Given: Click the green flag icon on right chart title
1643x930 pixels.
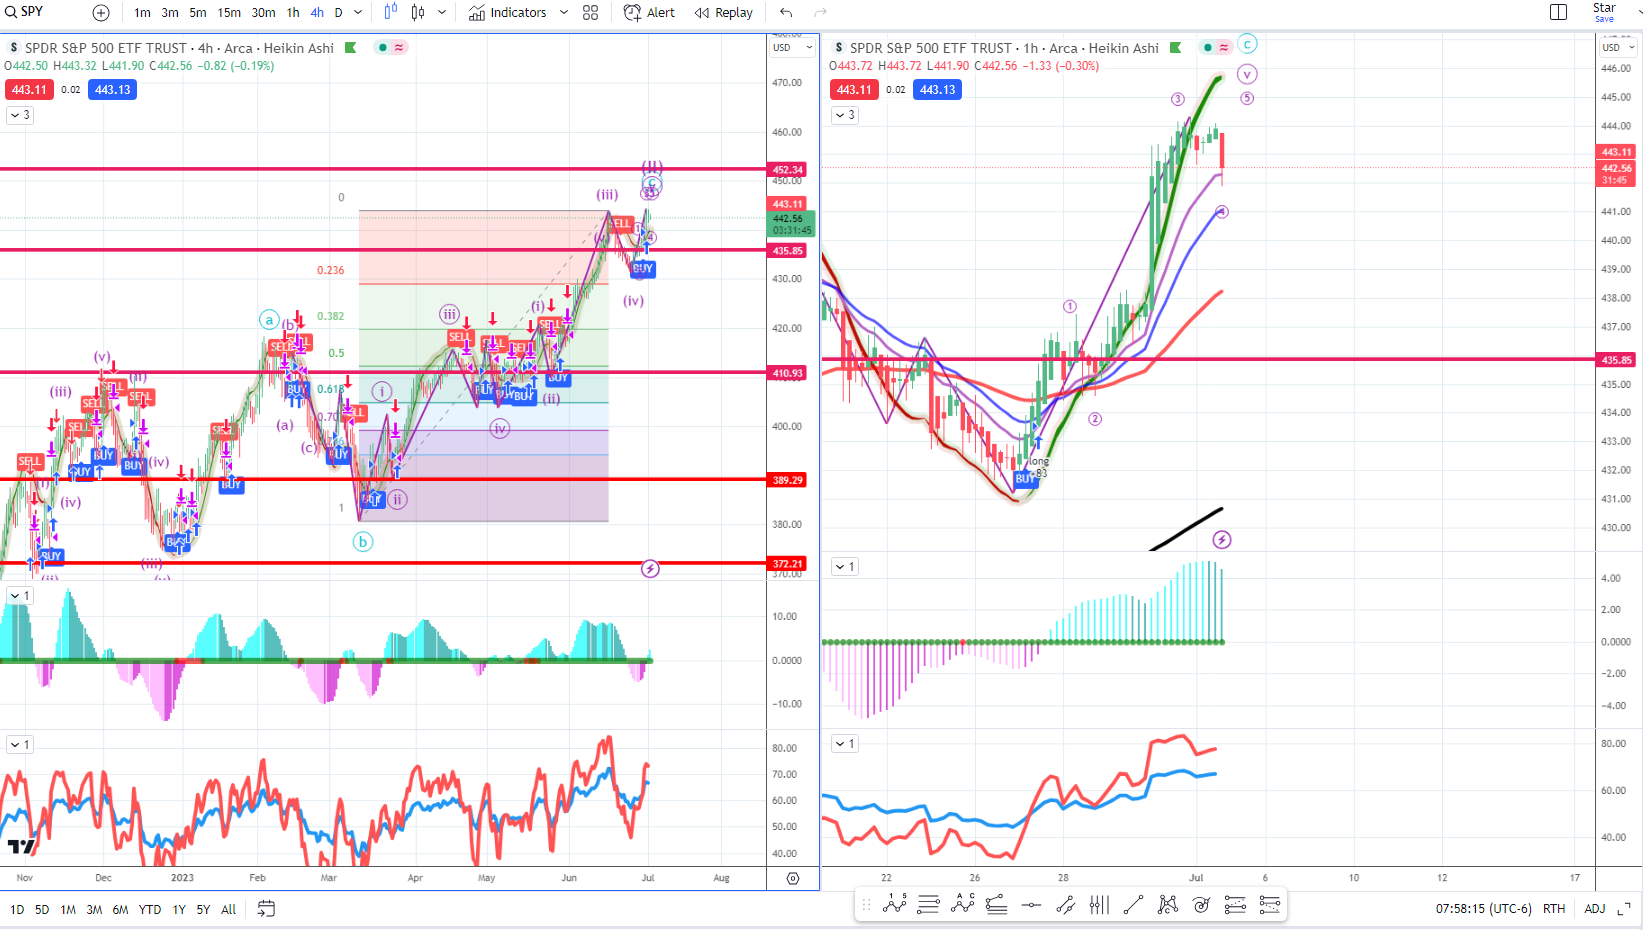Looking at the screenshot, I should pos(1175,47).
